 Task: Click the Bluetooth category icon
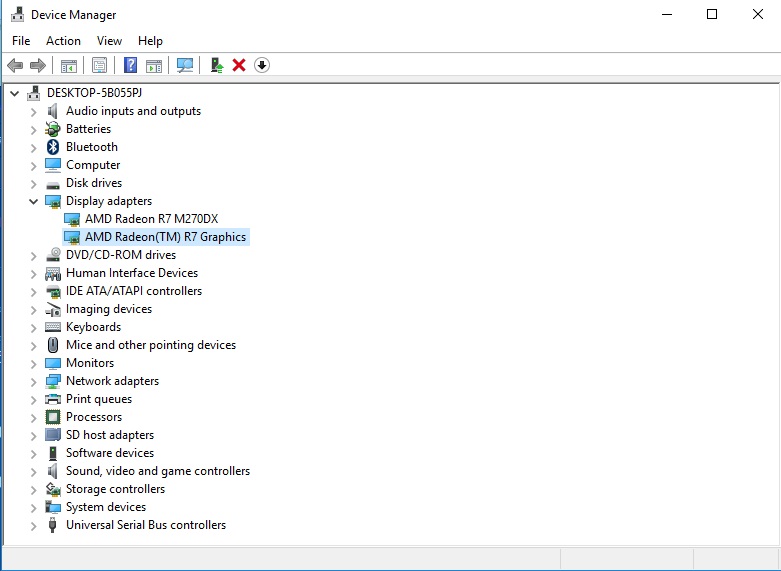click(53, 147)
